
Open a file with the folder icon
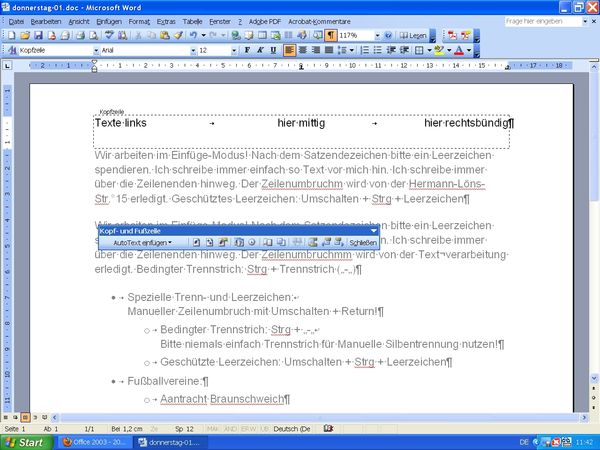pos(25,36)
